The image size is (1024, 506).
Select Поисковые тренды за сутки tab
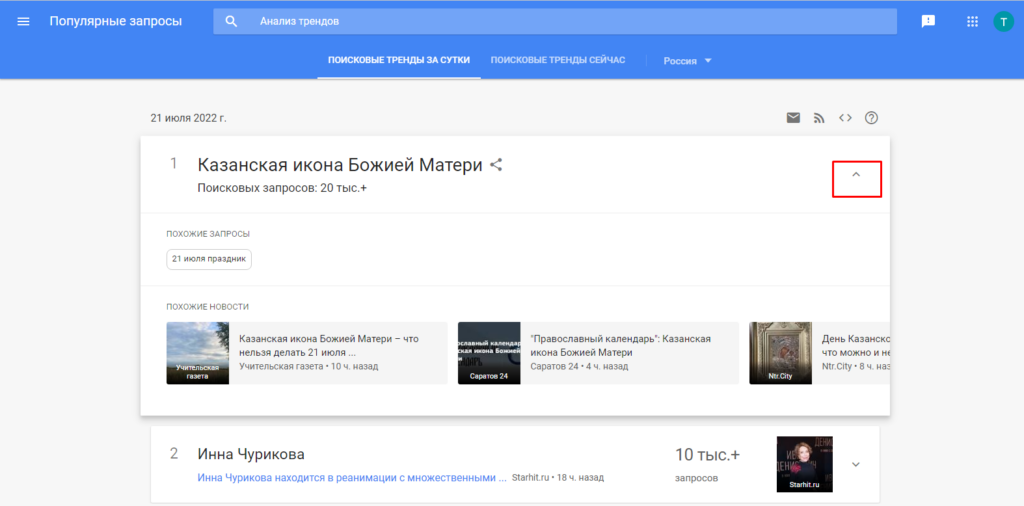[x=398, y=61]
